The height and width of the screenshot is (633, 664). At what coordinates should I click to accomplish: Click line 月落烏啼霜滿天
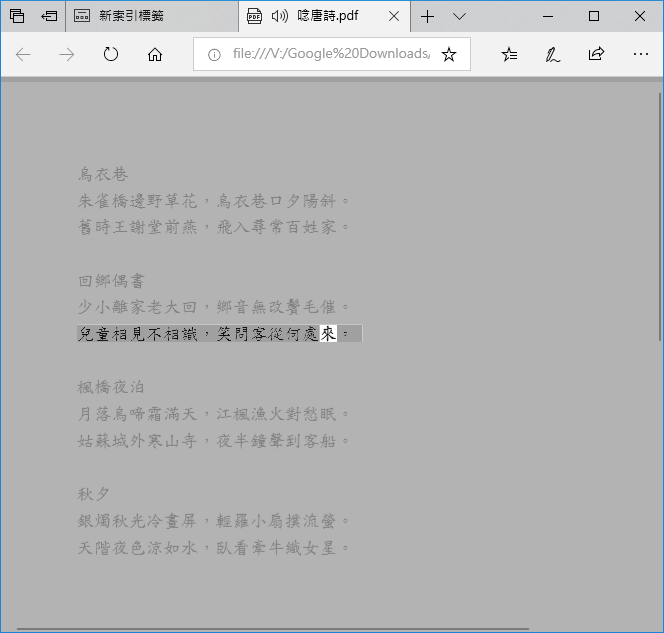138,414
